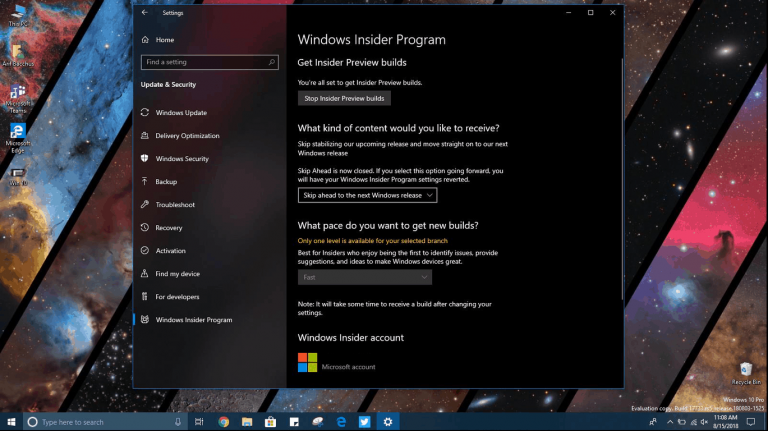Open Microsoft Store from the taskbar
Image resolution: width=768 pixels, height=431 pixels.
coord(270,422)
